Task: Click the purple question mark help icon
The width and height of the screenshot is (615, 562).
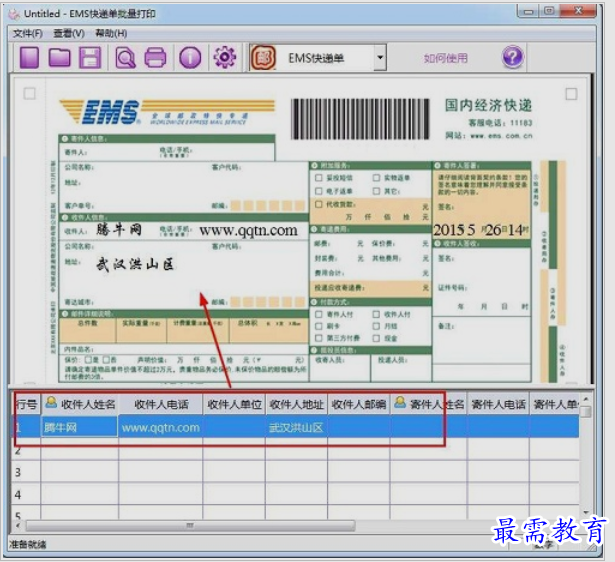Action: 512,57
